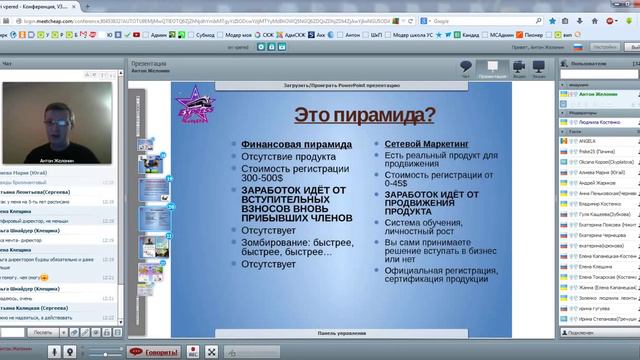Open the Пионер bookmark
The width and height of the screenshot is (640, 360).
529,35
